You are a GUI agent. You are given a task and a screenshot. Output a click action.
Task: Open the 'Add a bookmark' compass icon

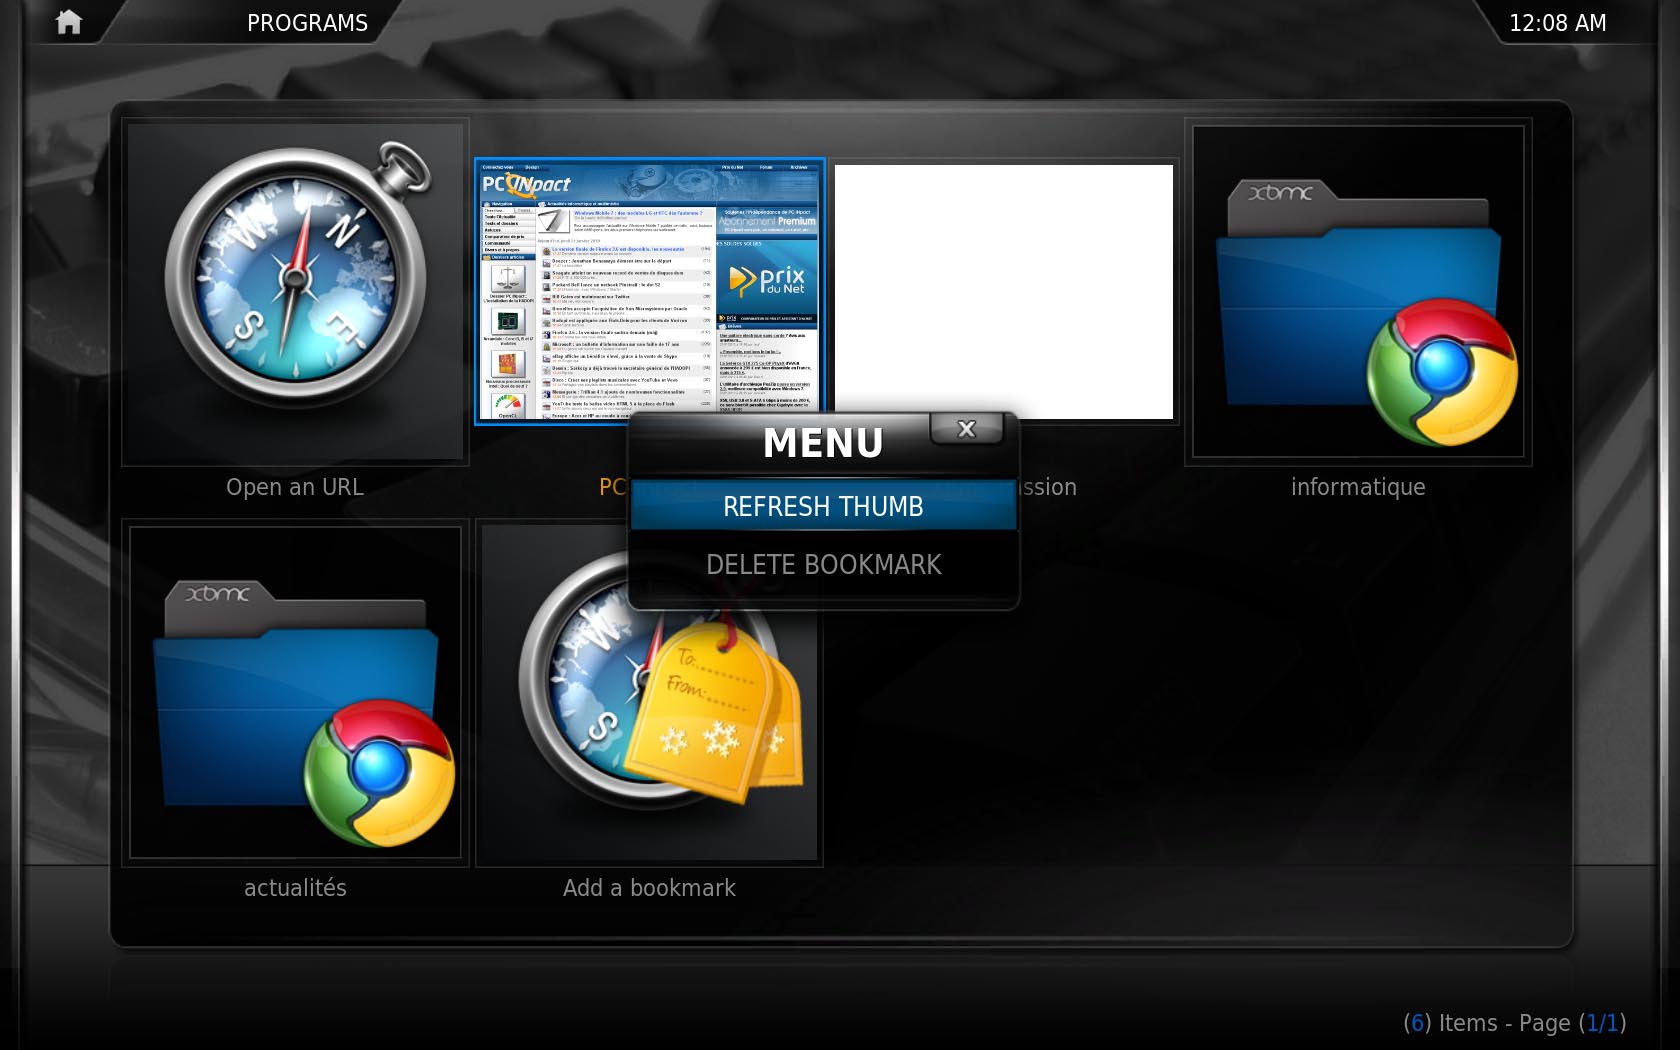click(649, 692)
